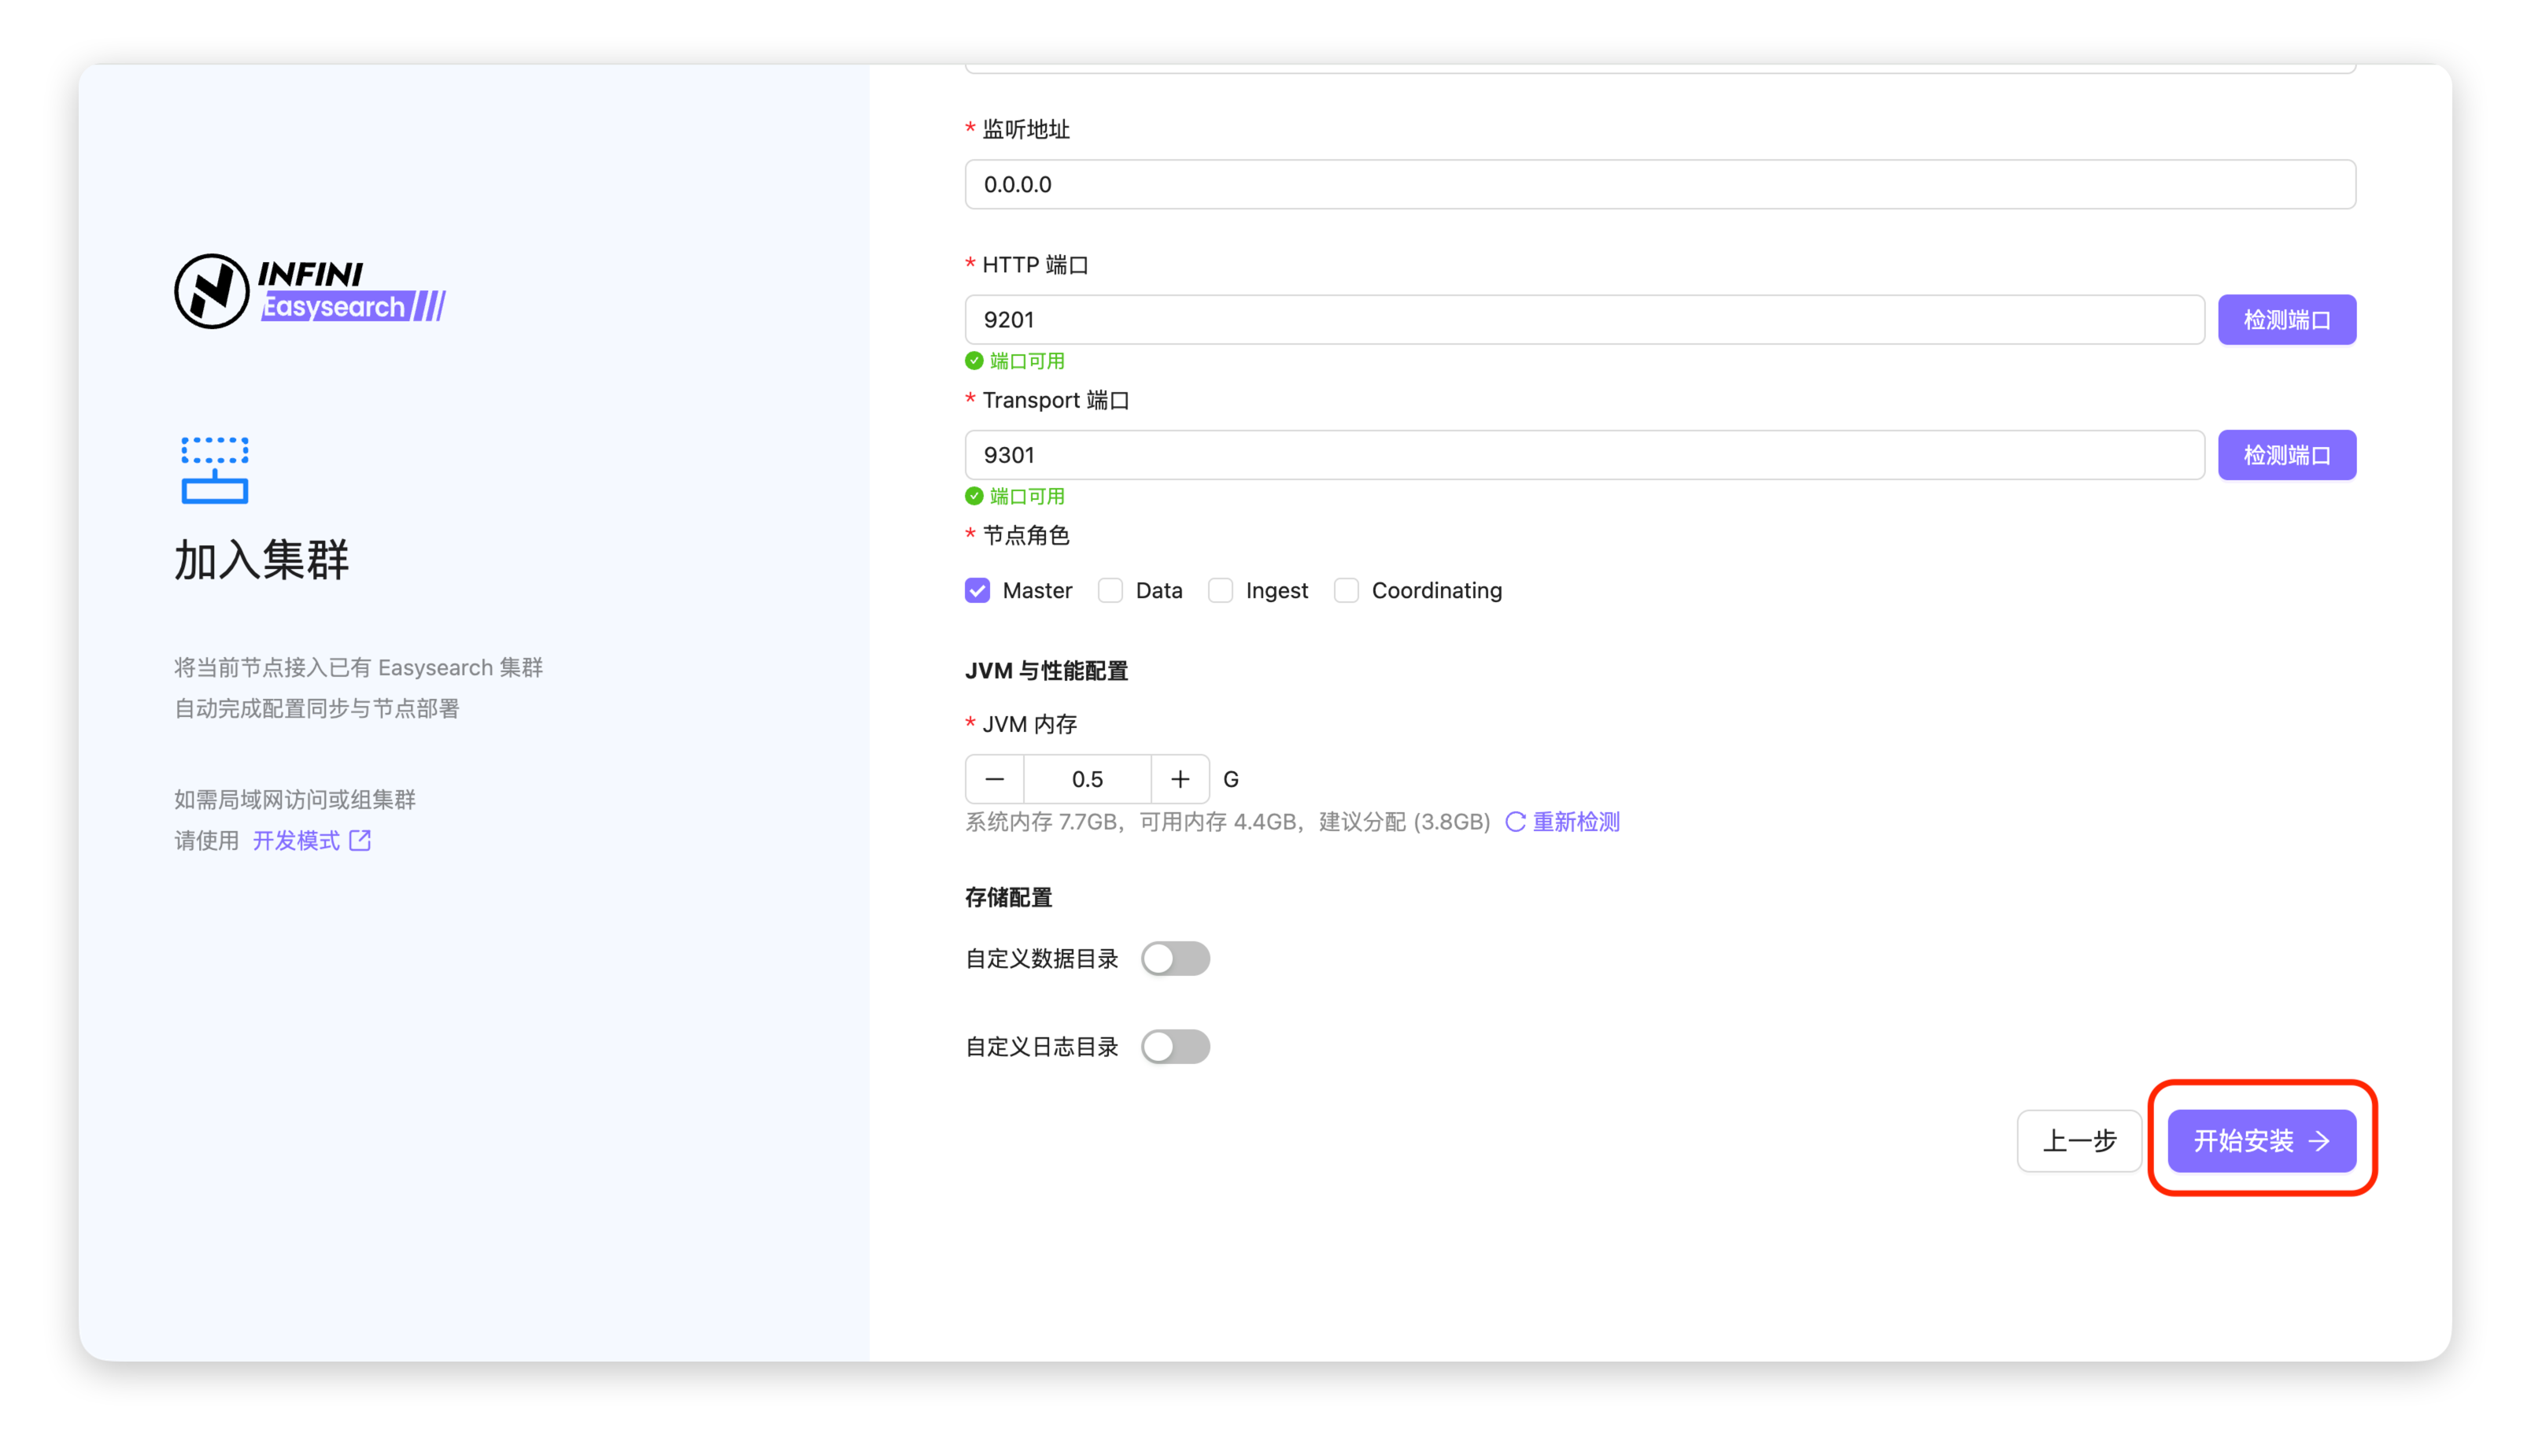Image resolution: width=2531 pixels, height=1456 pixels.
Task: Click the external link icon beside 开发模式
Action: pyautogui.click(x=360, y=841)
